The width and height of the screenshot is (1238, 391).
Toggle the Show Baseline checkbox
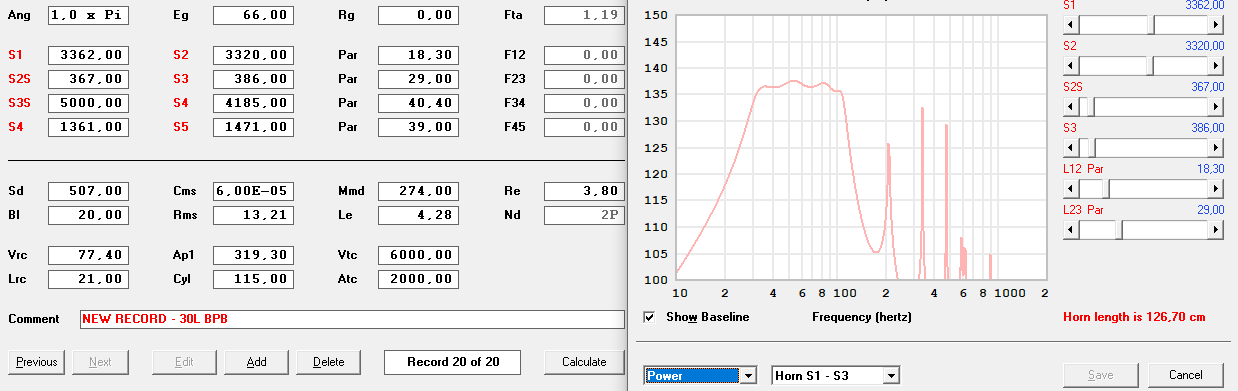[x=649, y=317]
